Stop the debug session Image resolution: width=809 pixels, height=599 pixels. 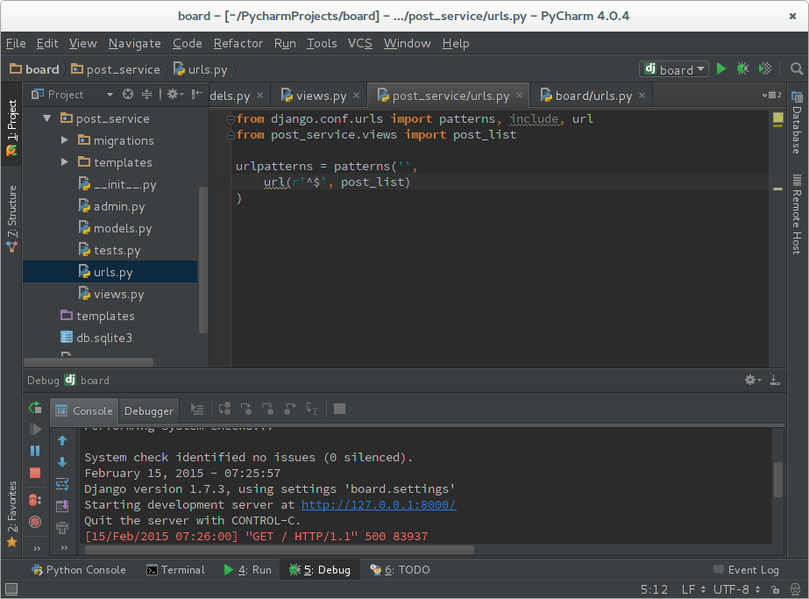(x=35, y=473)
